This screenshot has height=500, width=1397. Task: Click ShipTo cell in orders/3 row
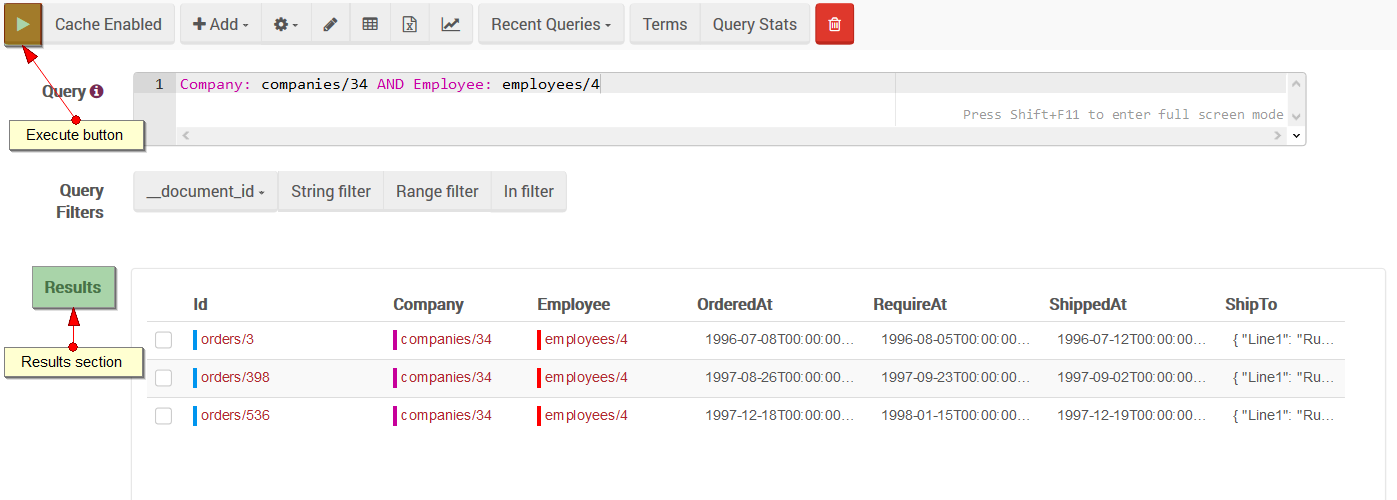tap(1284, 340)
